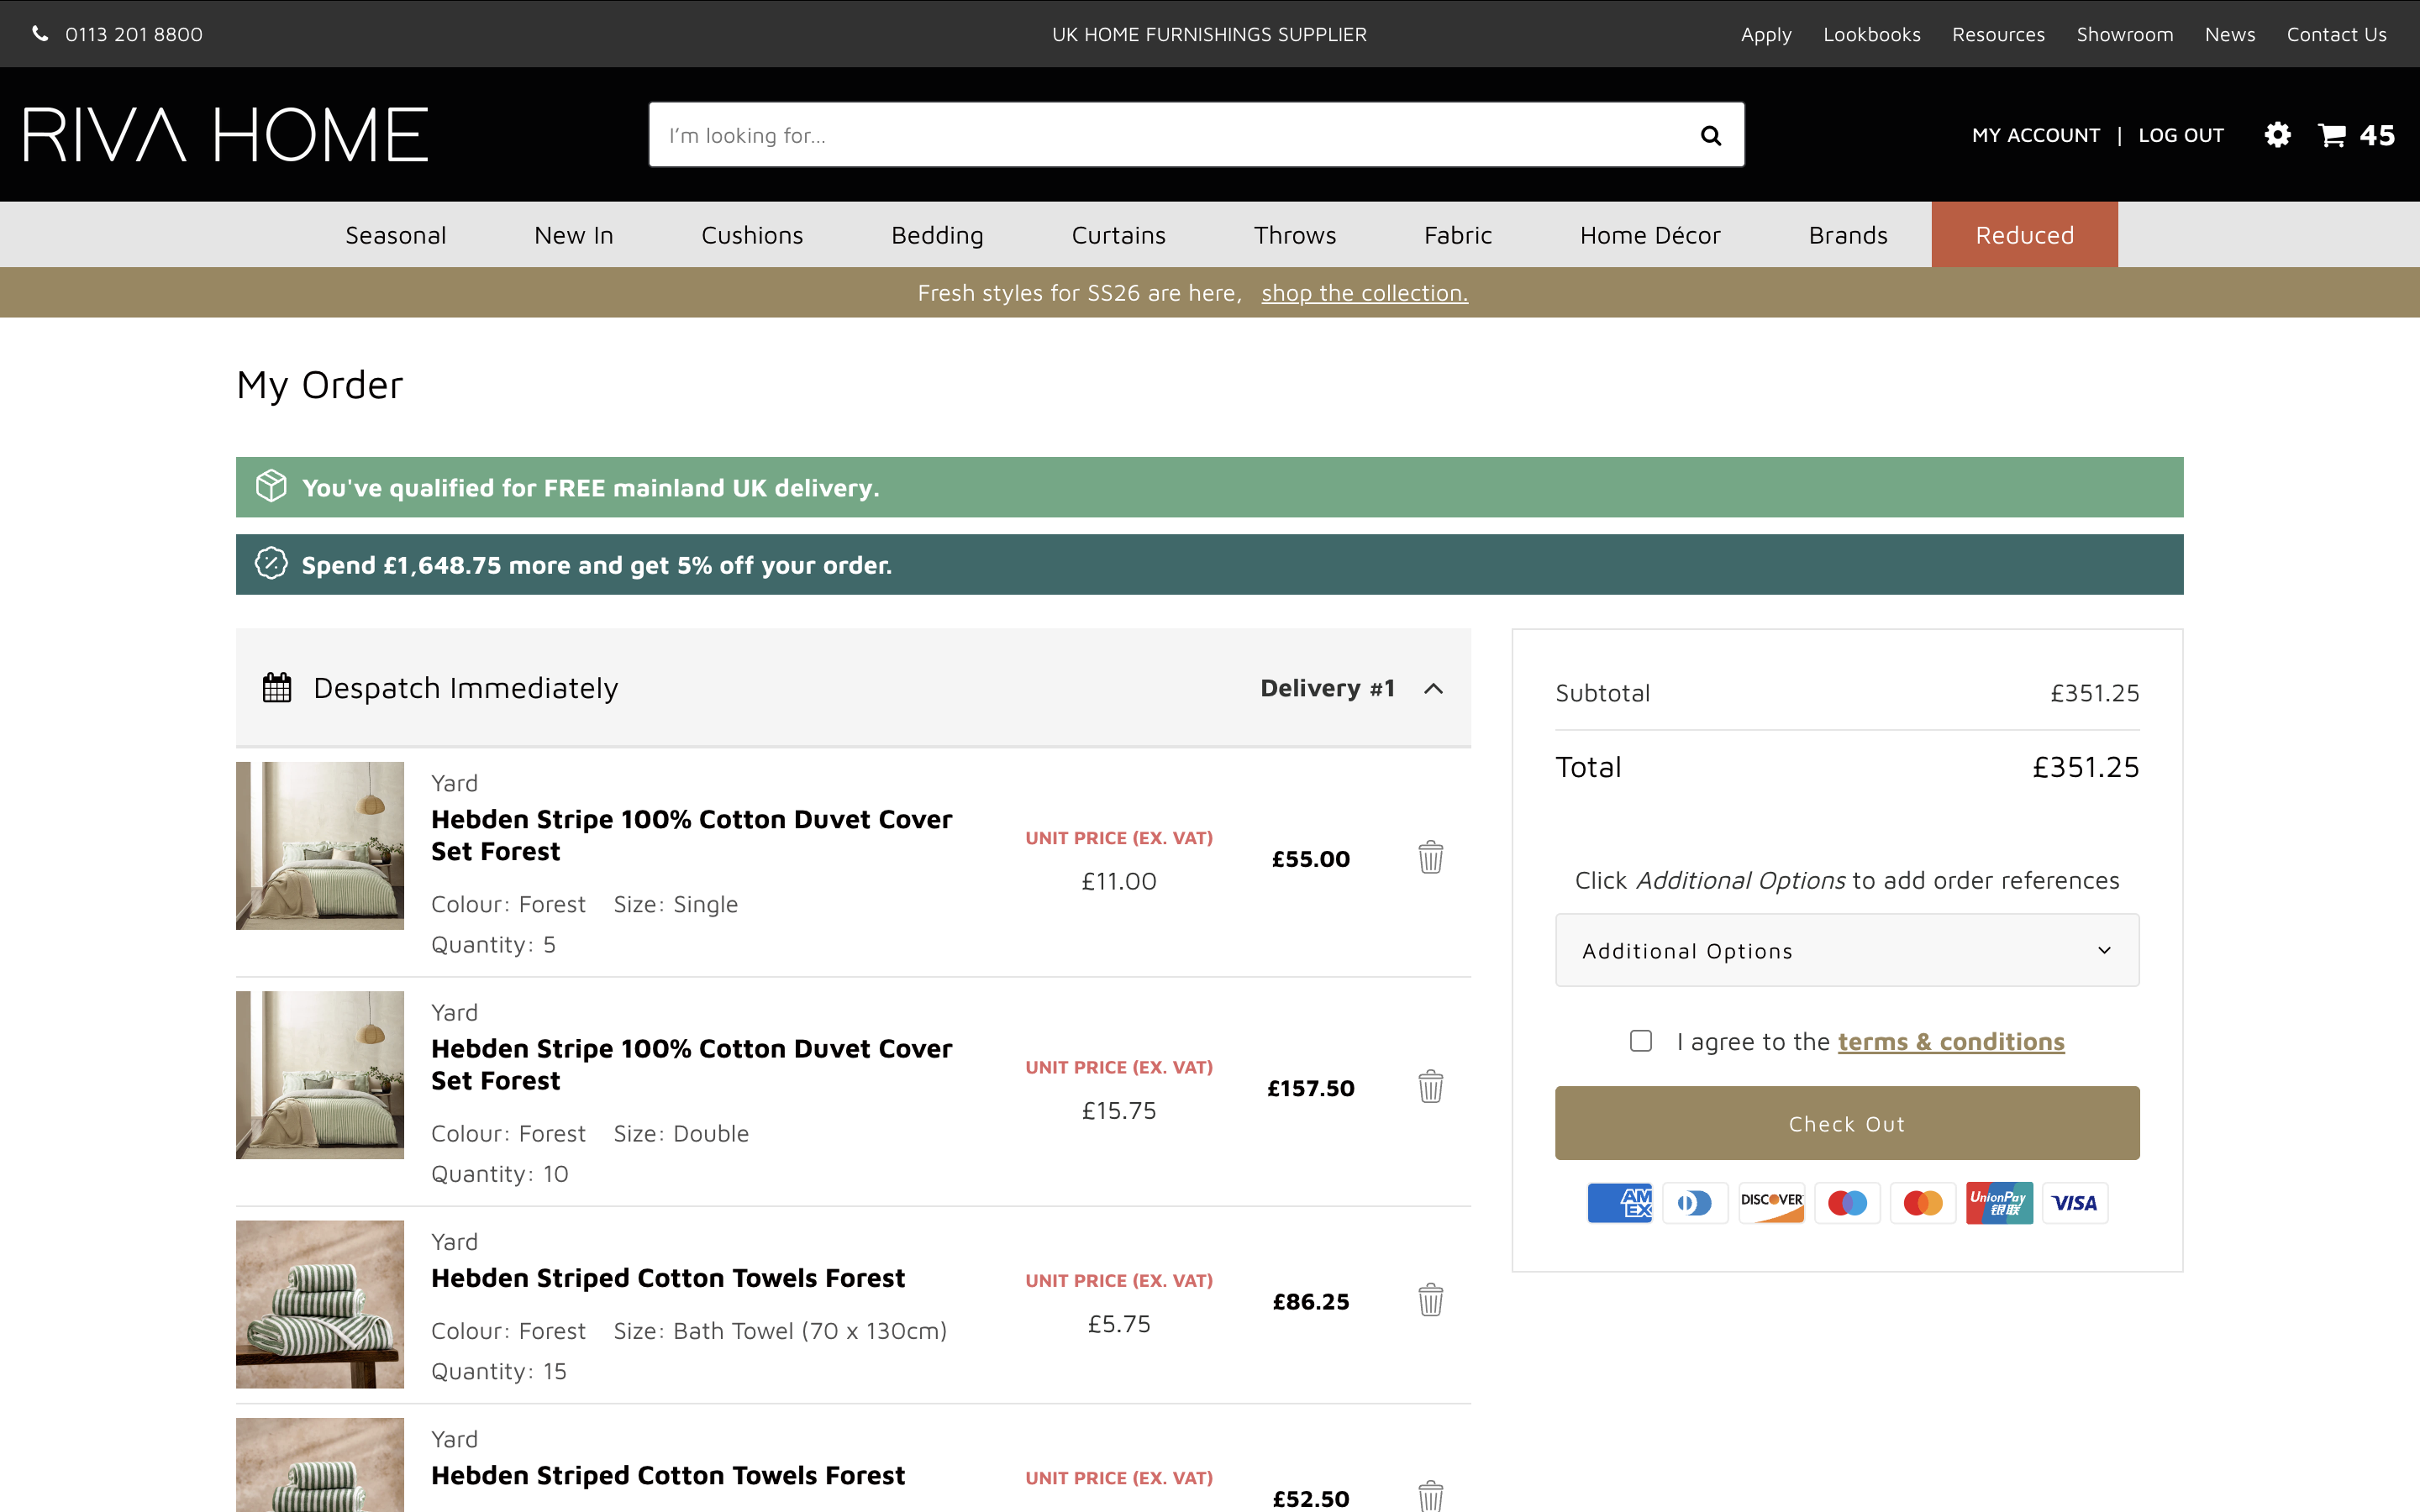Open the Brands menu
This screenshot has height=1512, width=2420.
pyautogui.click(x=1848, y=235)
